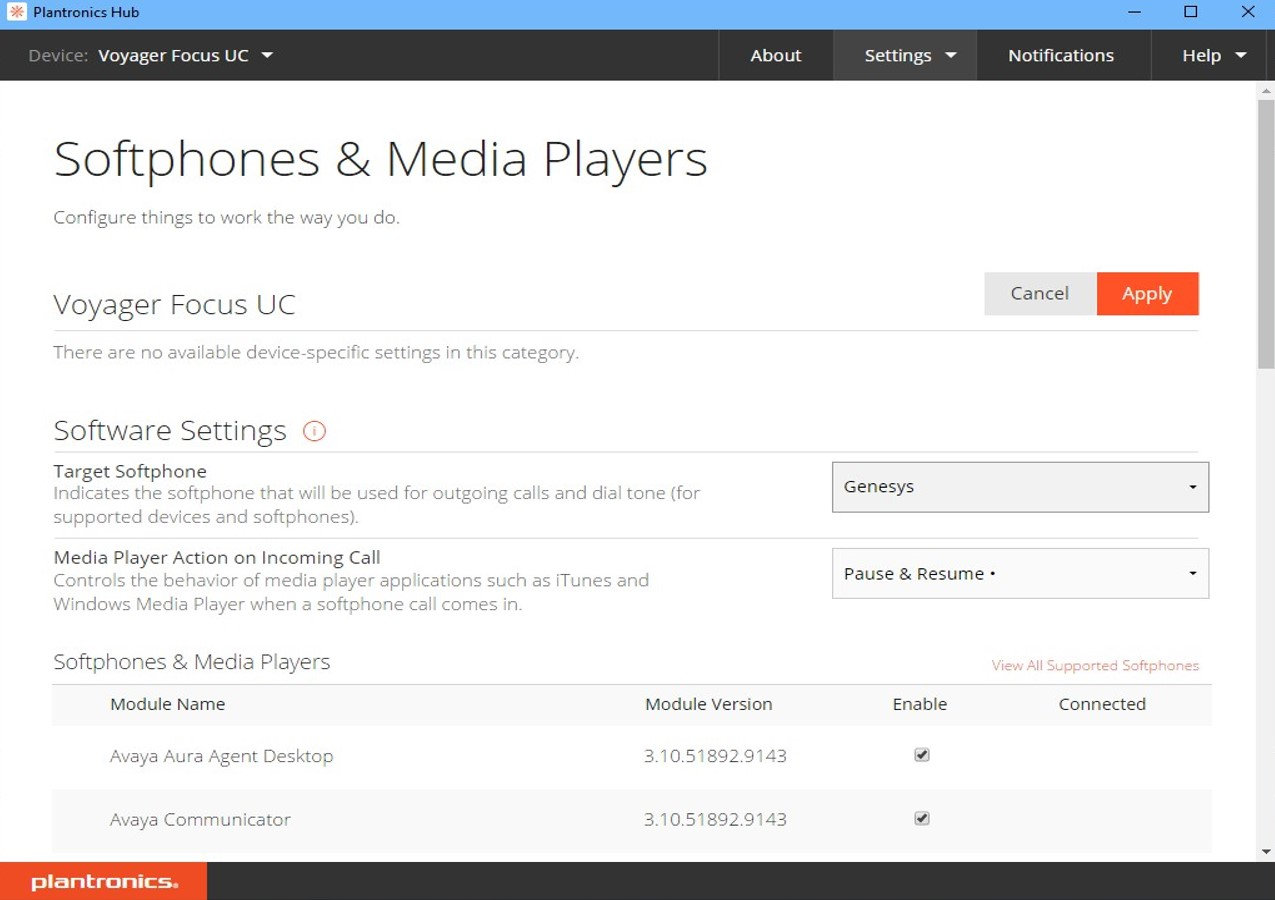This screenshot has height=900, width=1275.
Task: Click the Apply button
Action: tap(1147, 293)
